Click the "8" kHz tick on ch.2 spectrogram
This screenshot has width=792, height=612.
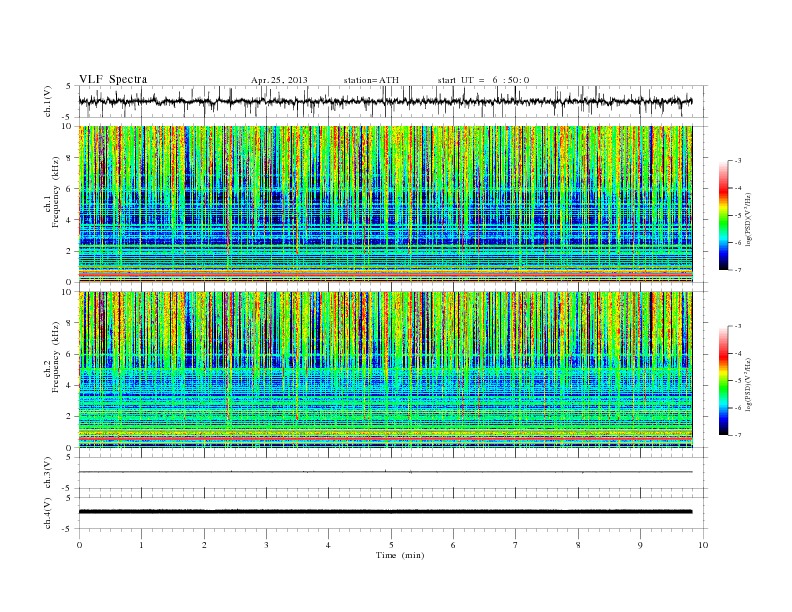pos(69,323)
